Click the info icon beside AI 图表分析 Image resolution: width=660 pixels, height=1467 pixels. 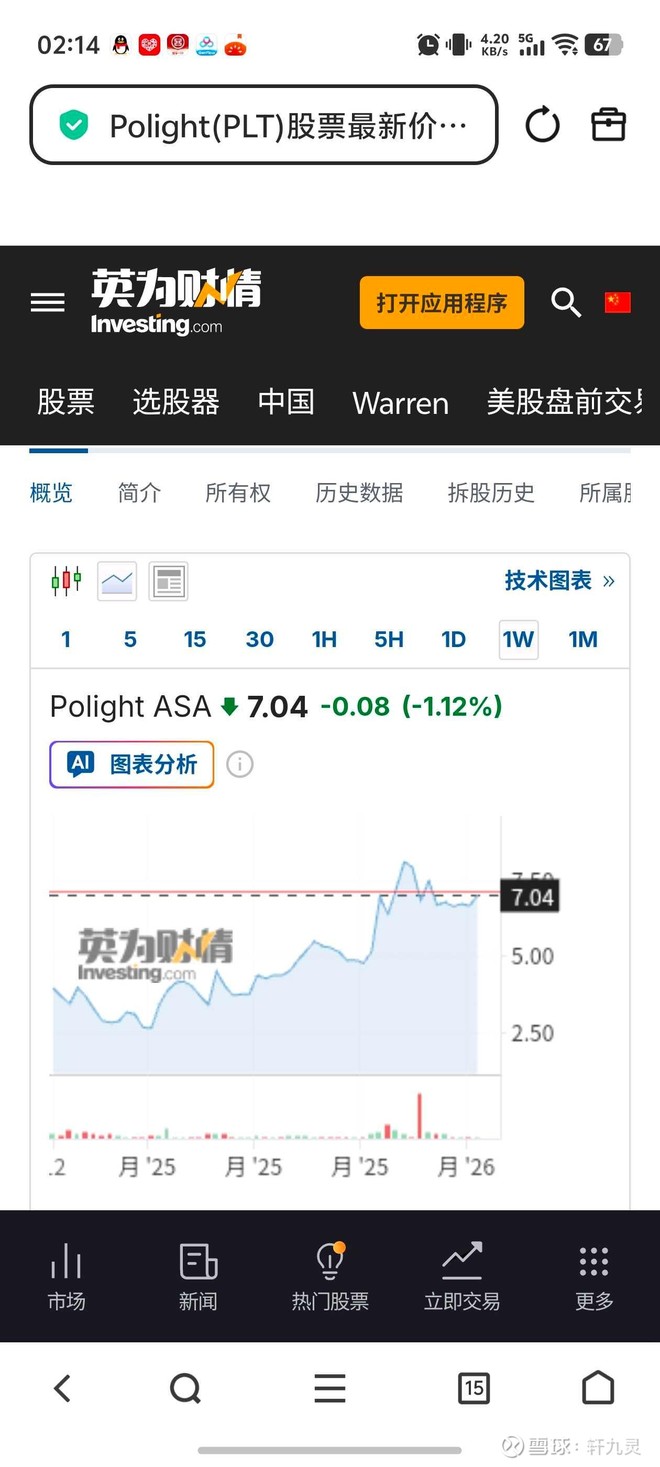240,764
